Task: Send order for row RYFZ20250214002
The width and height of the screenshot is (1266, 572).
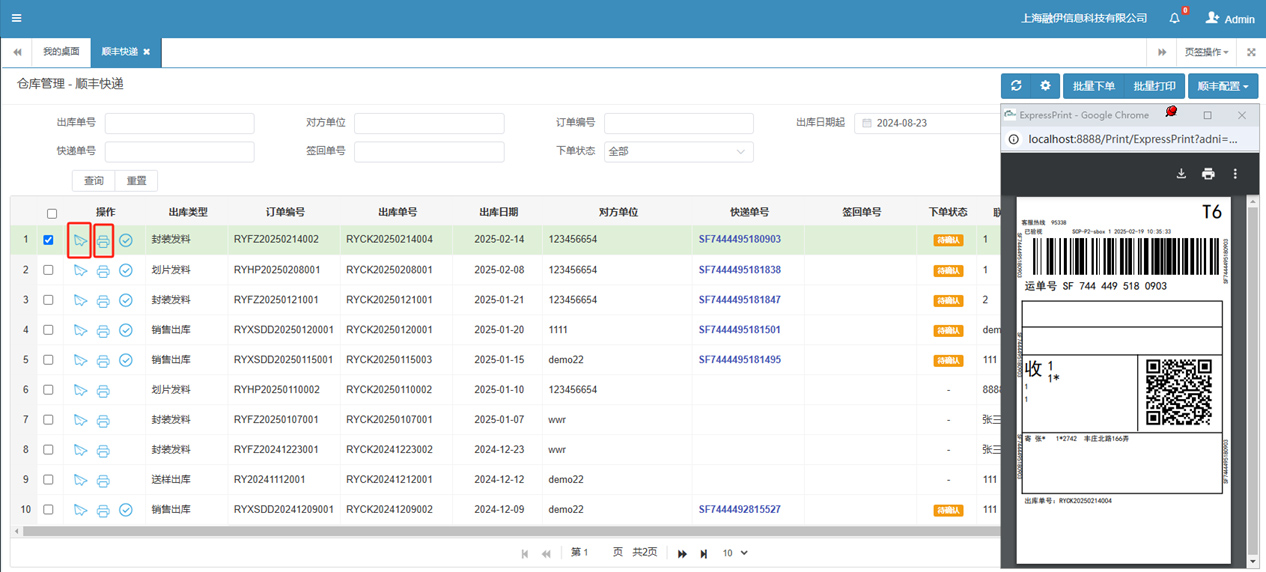Action: pos(80,240)
